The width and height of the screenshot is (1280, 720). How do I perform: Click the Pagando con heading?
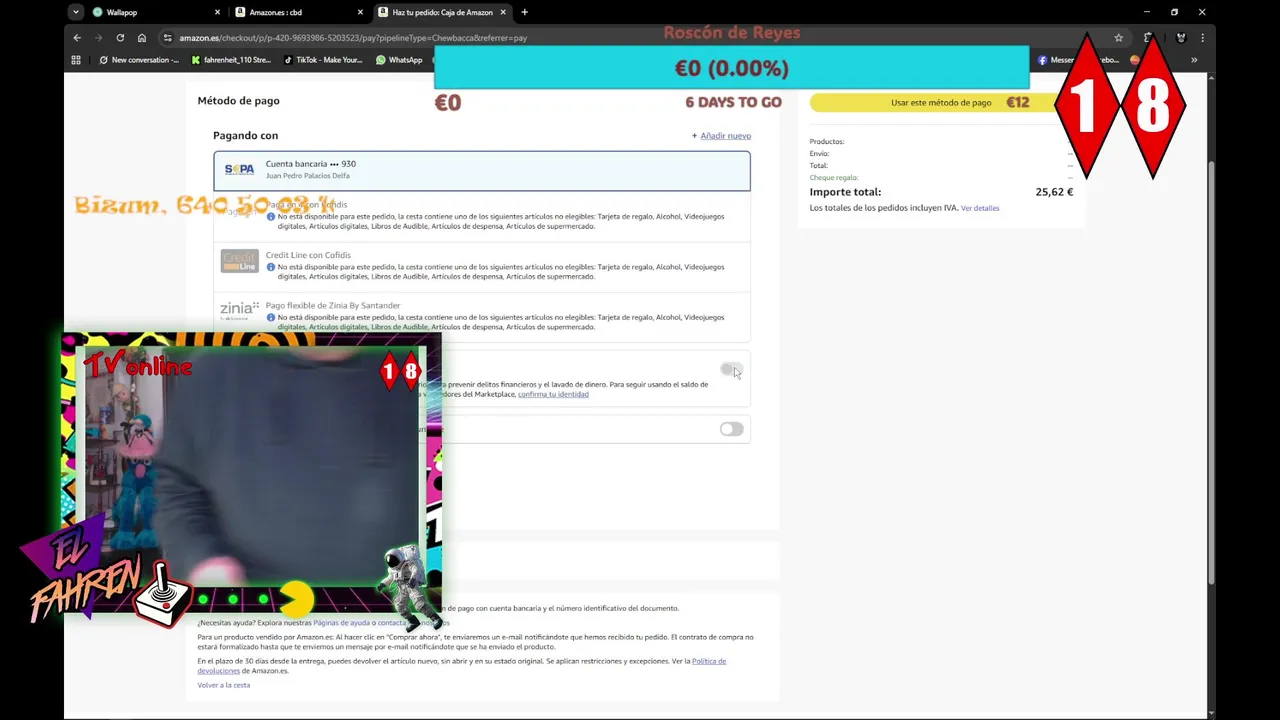(245, 135)
